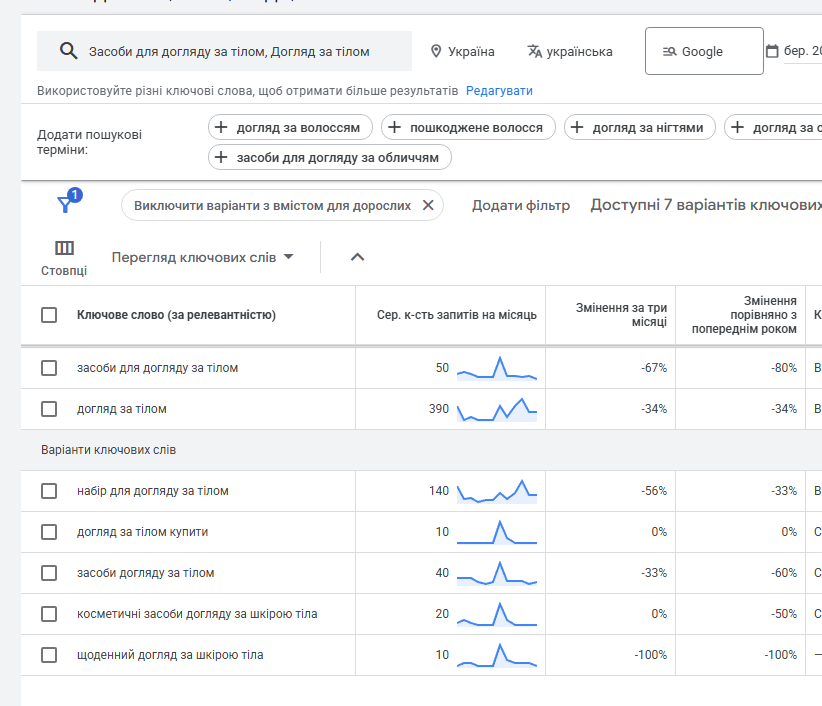This screenshot has height=706, width=822.
Task: Add the 'пошкоджене волосся' suggestion
Action: (x=468, y=127)
